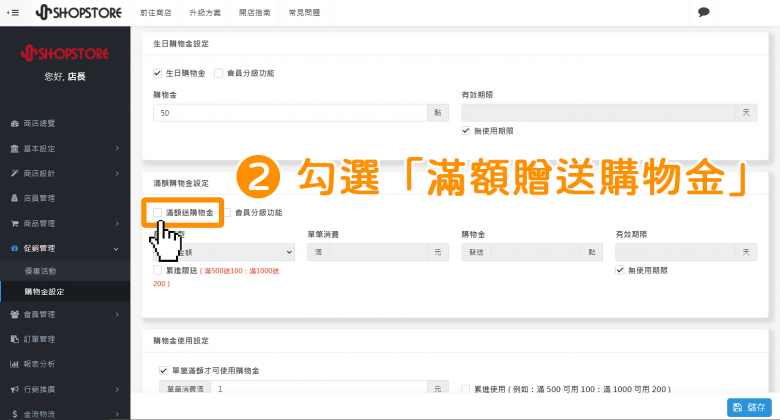Uncheck 無使用期限 in birthday section
The height and width of the screenshot is (420, 780).
tap(466, 131)
